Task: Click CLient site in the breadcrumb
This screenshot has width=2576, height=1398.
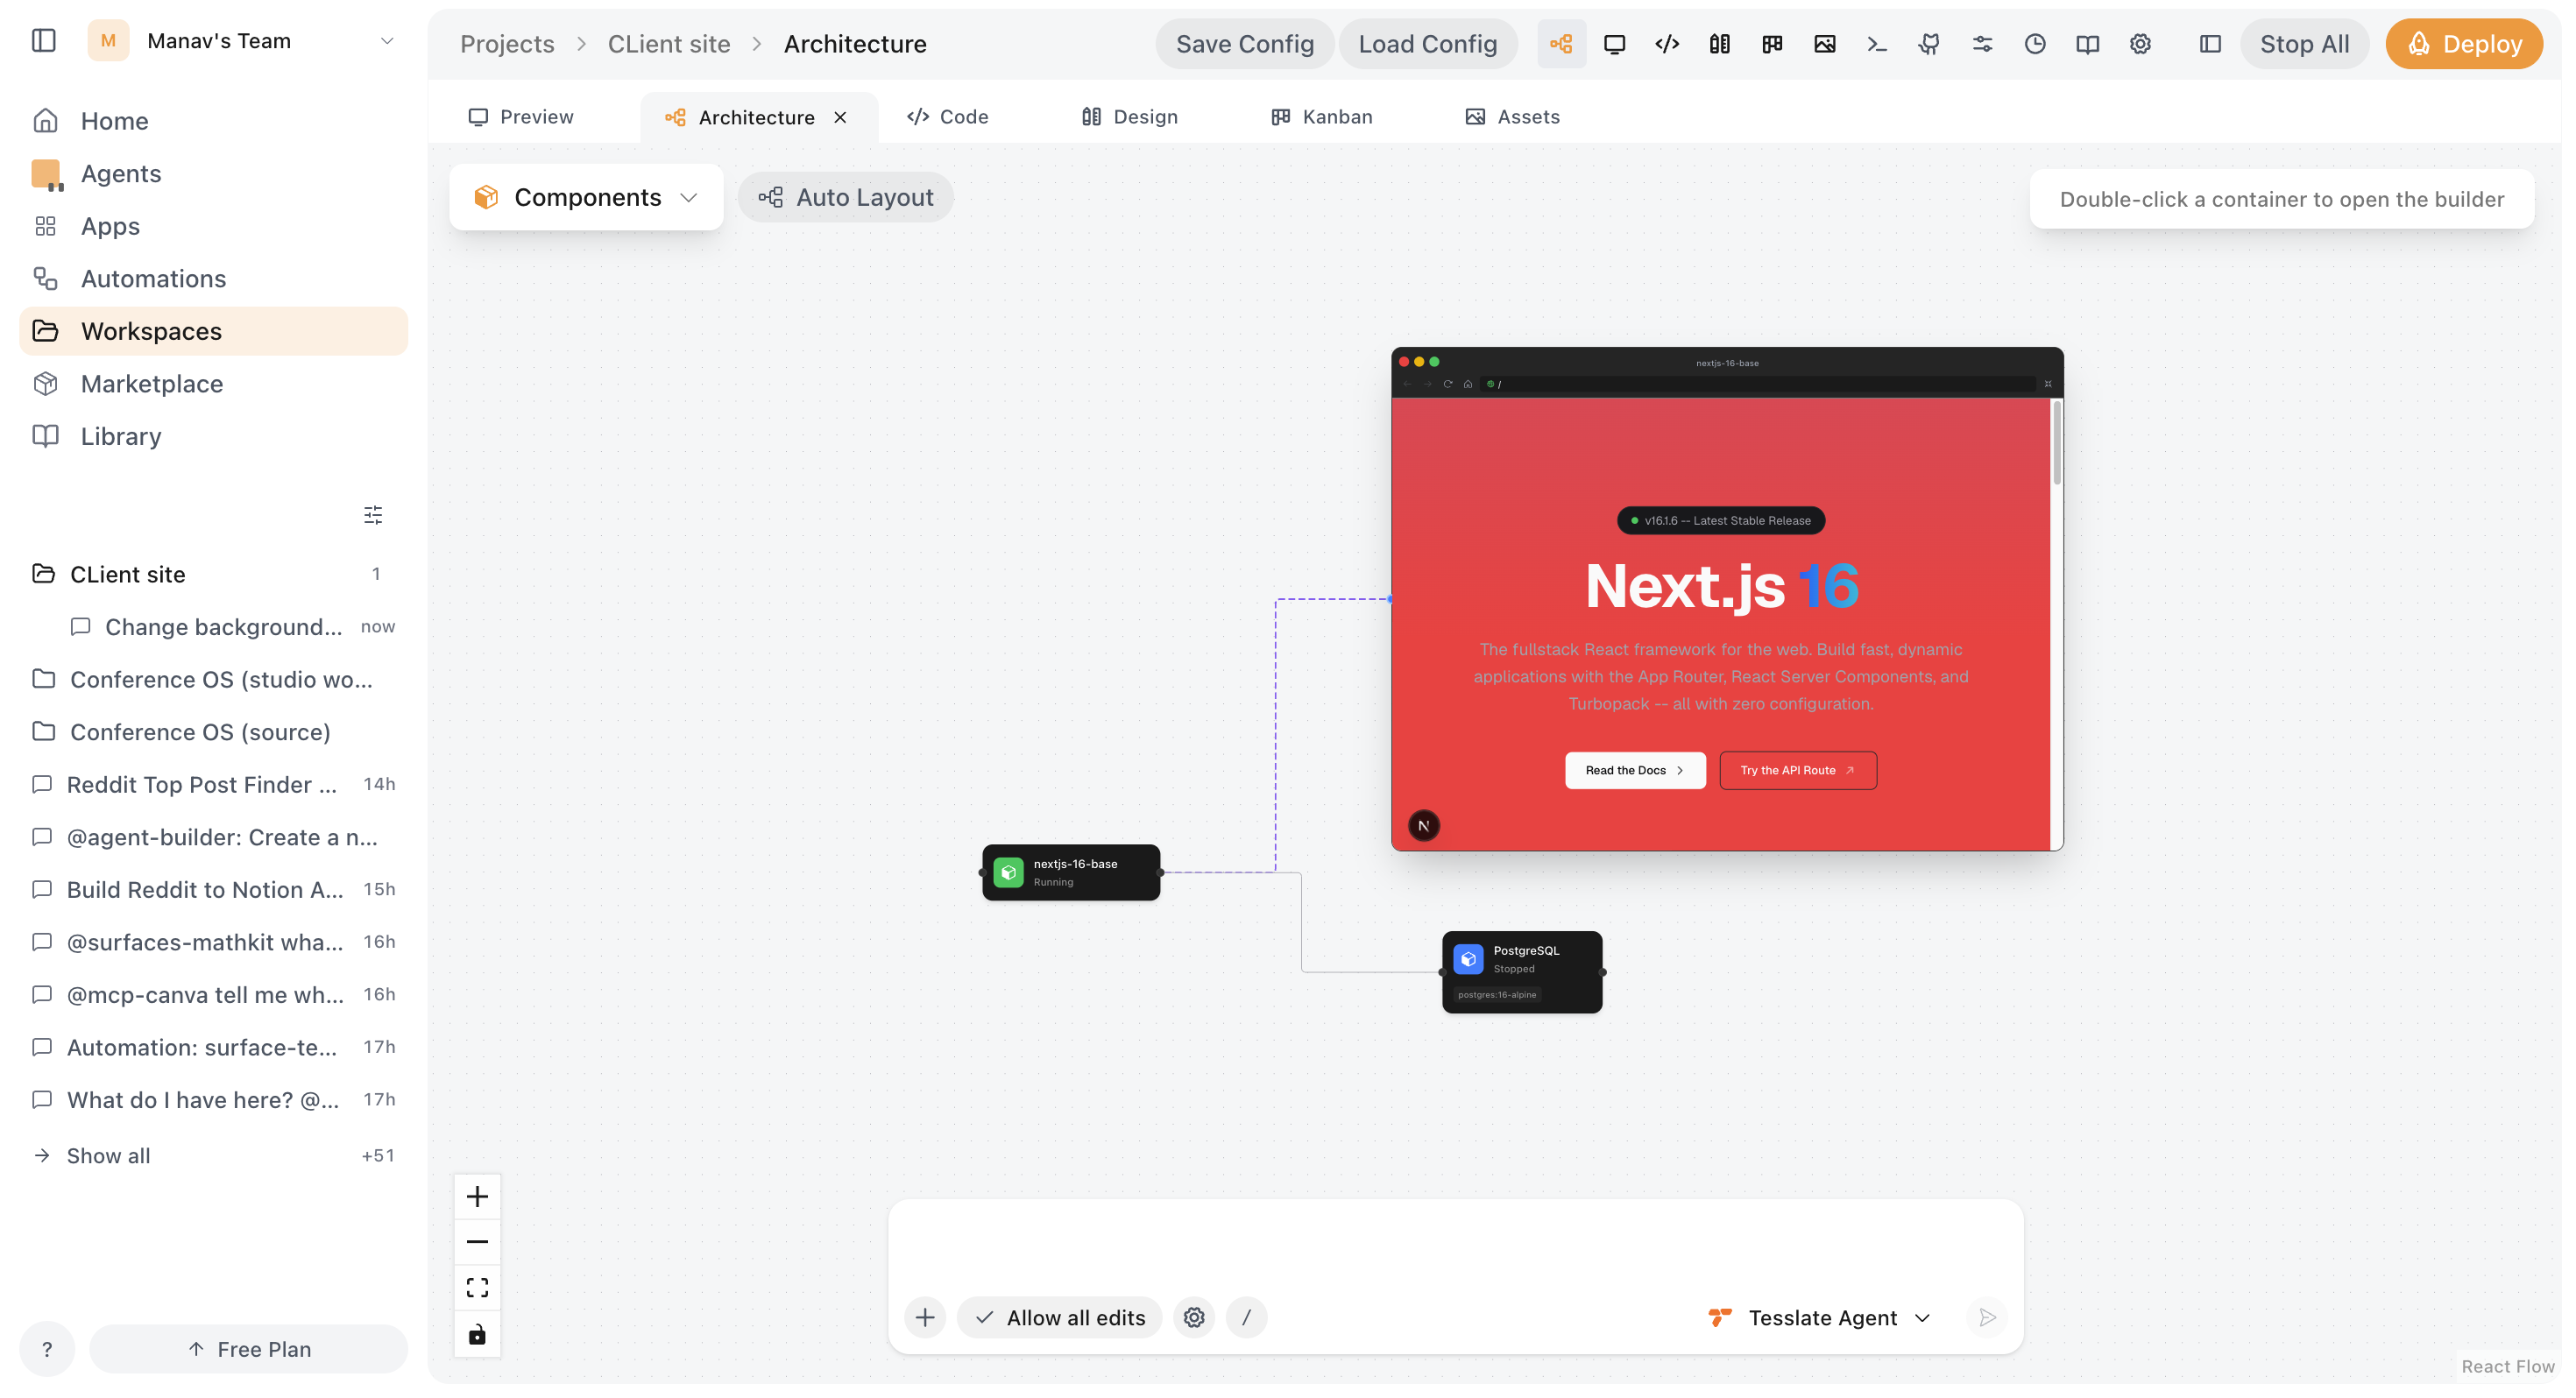Action: 669,44
